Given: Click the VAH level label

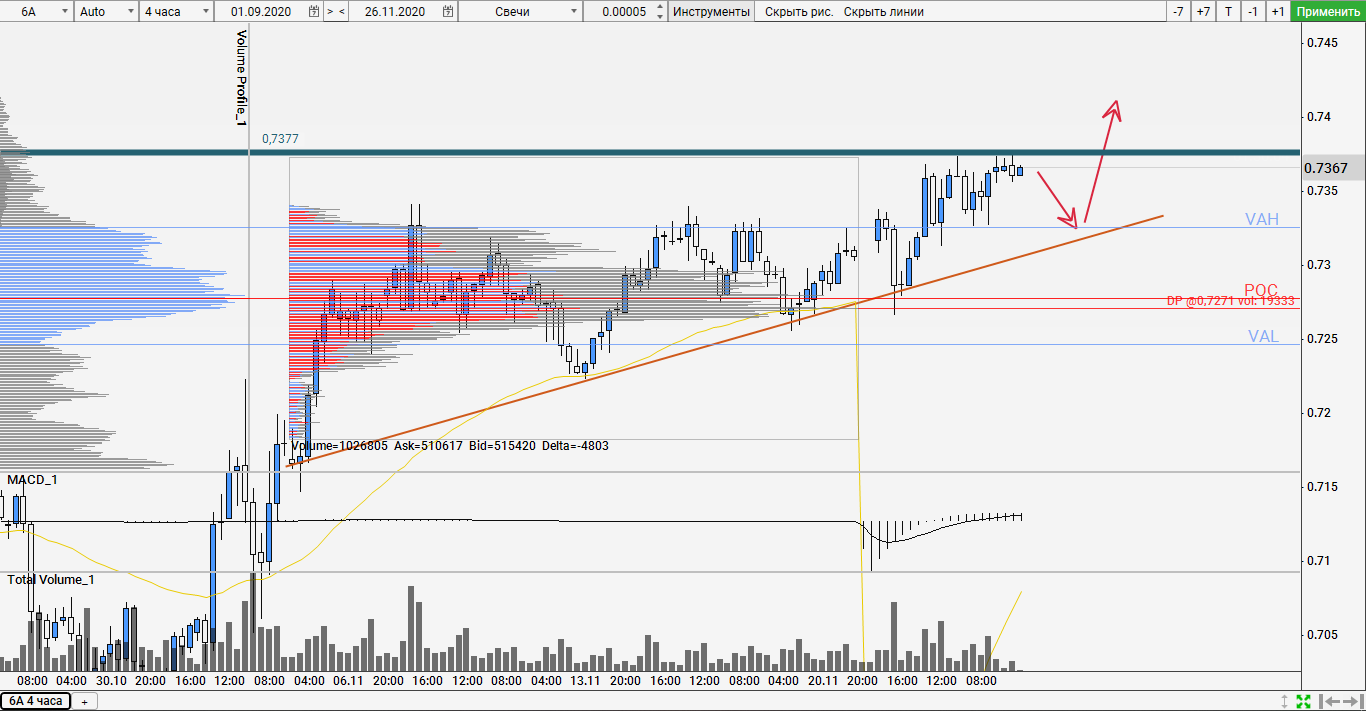Looking at the screenshot, I should [x=1262, y=219].
